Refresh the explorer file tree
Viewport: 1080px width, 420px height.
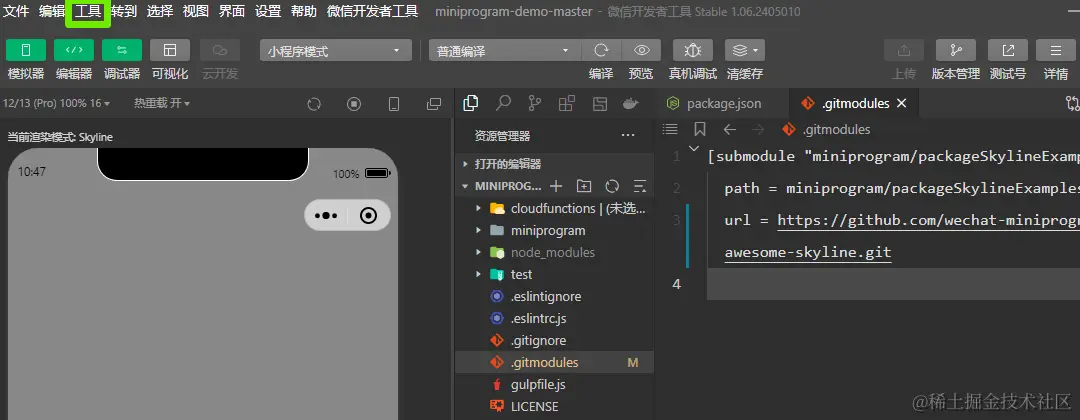[x=612, y=186]
